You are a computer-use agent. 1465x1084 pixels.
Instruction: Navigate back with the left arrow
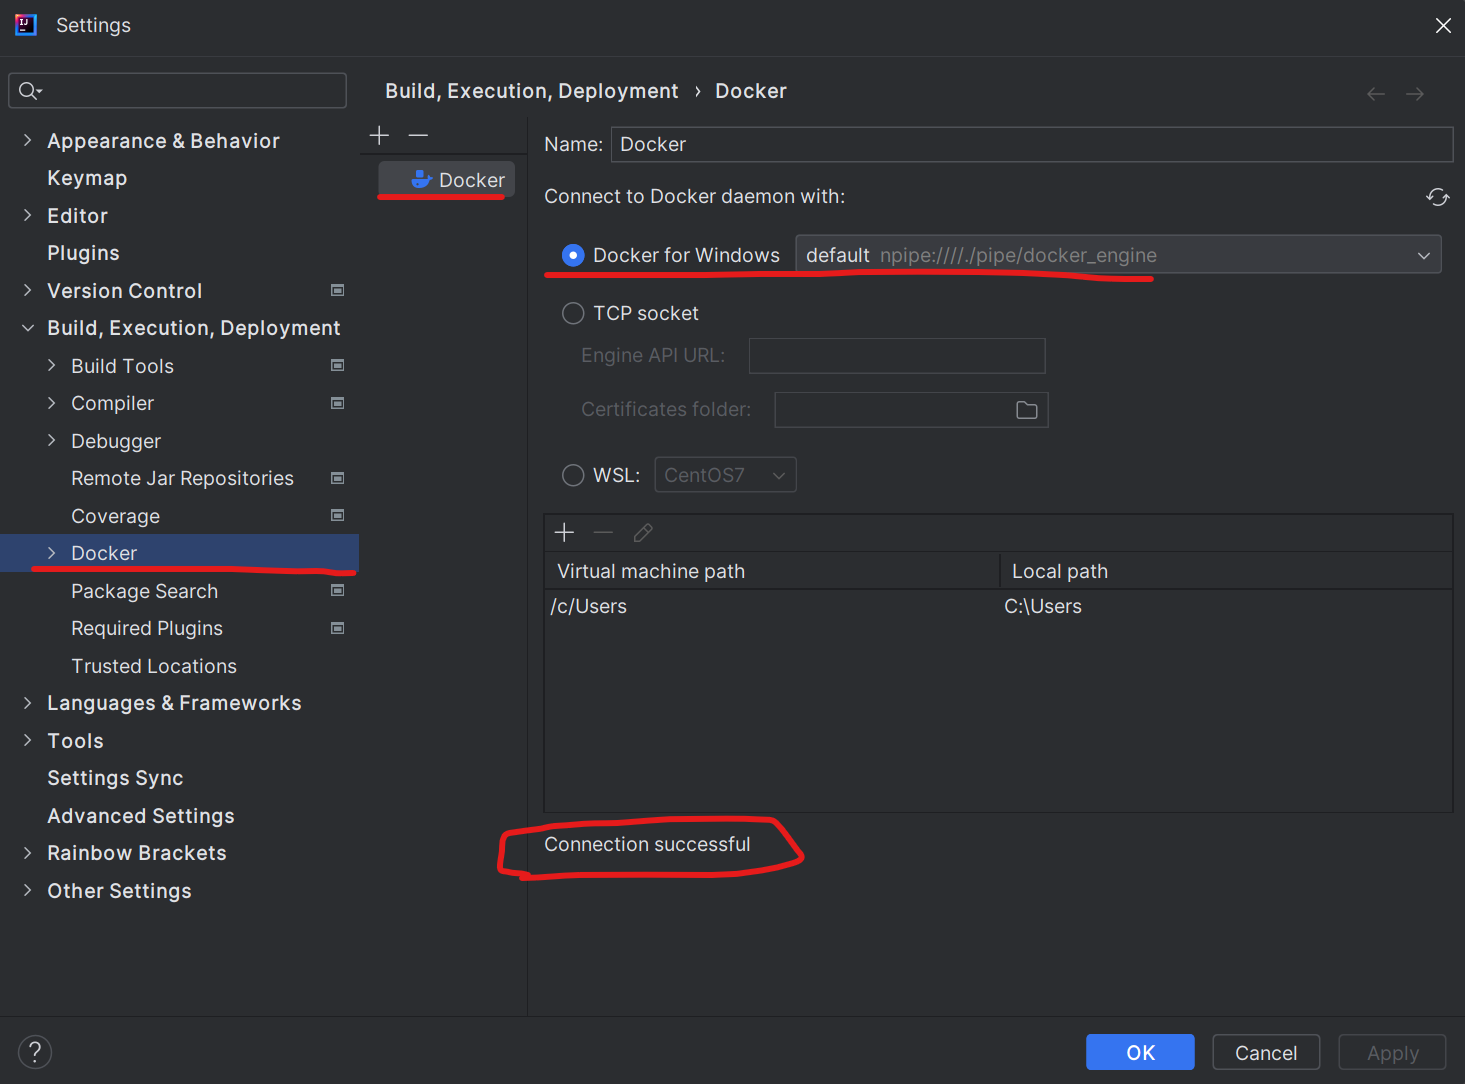[x=1376, y=93]
